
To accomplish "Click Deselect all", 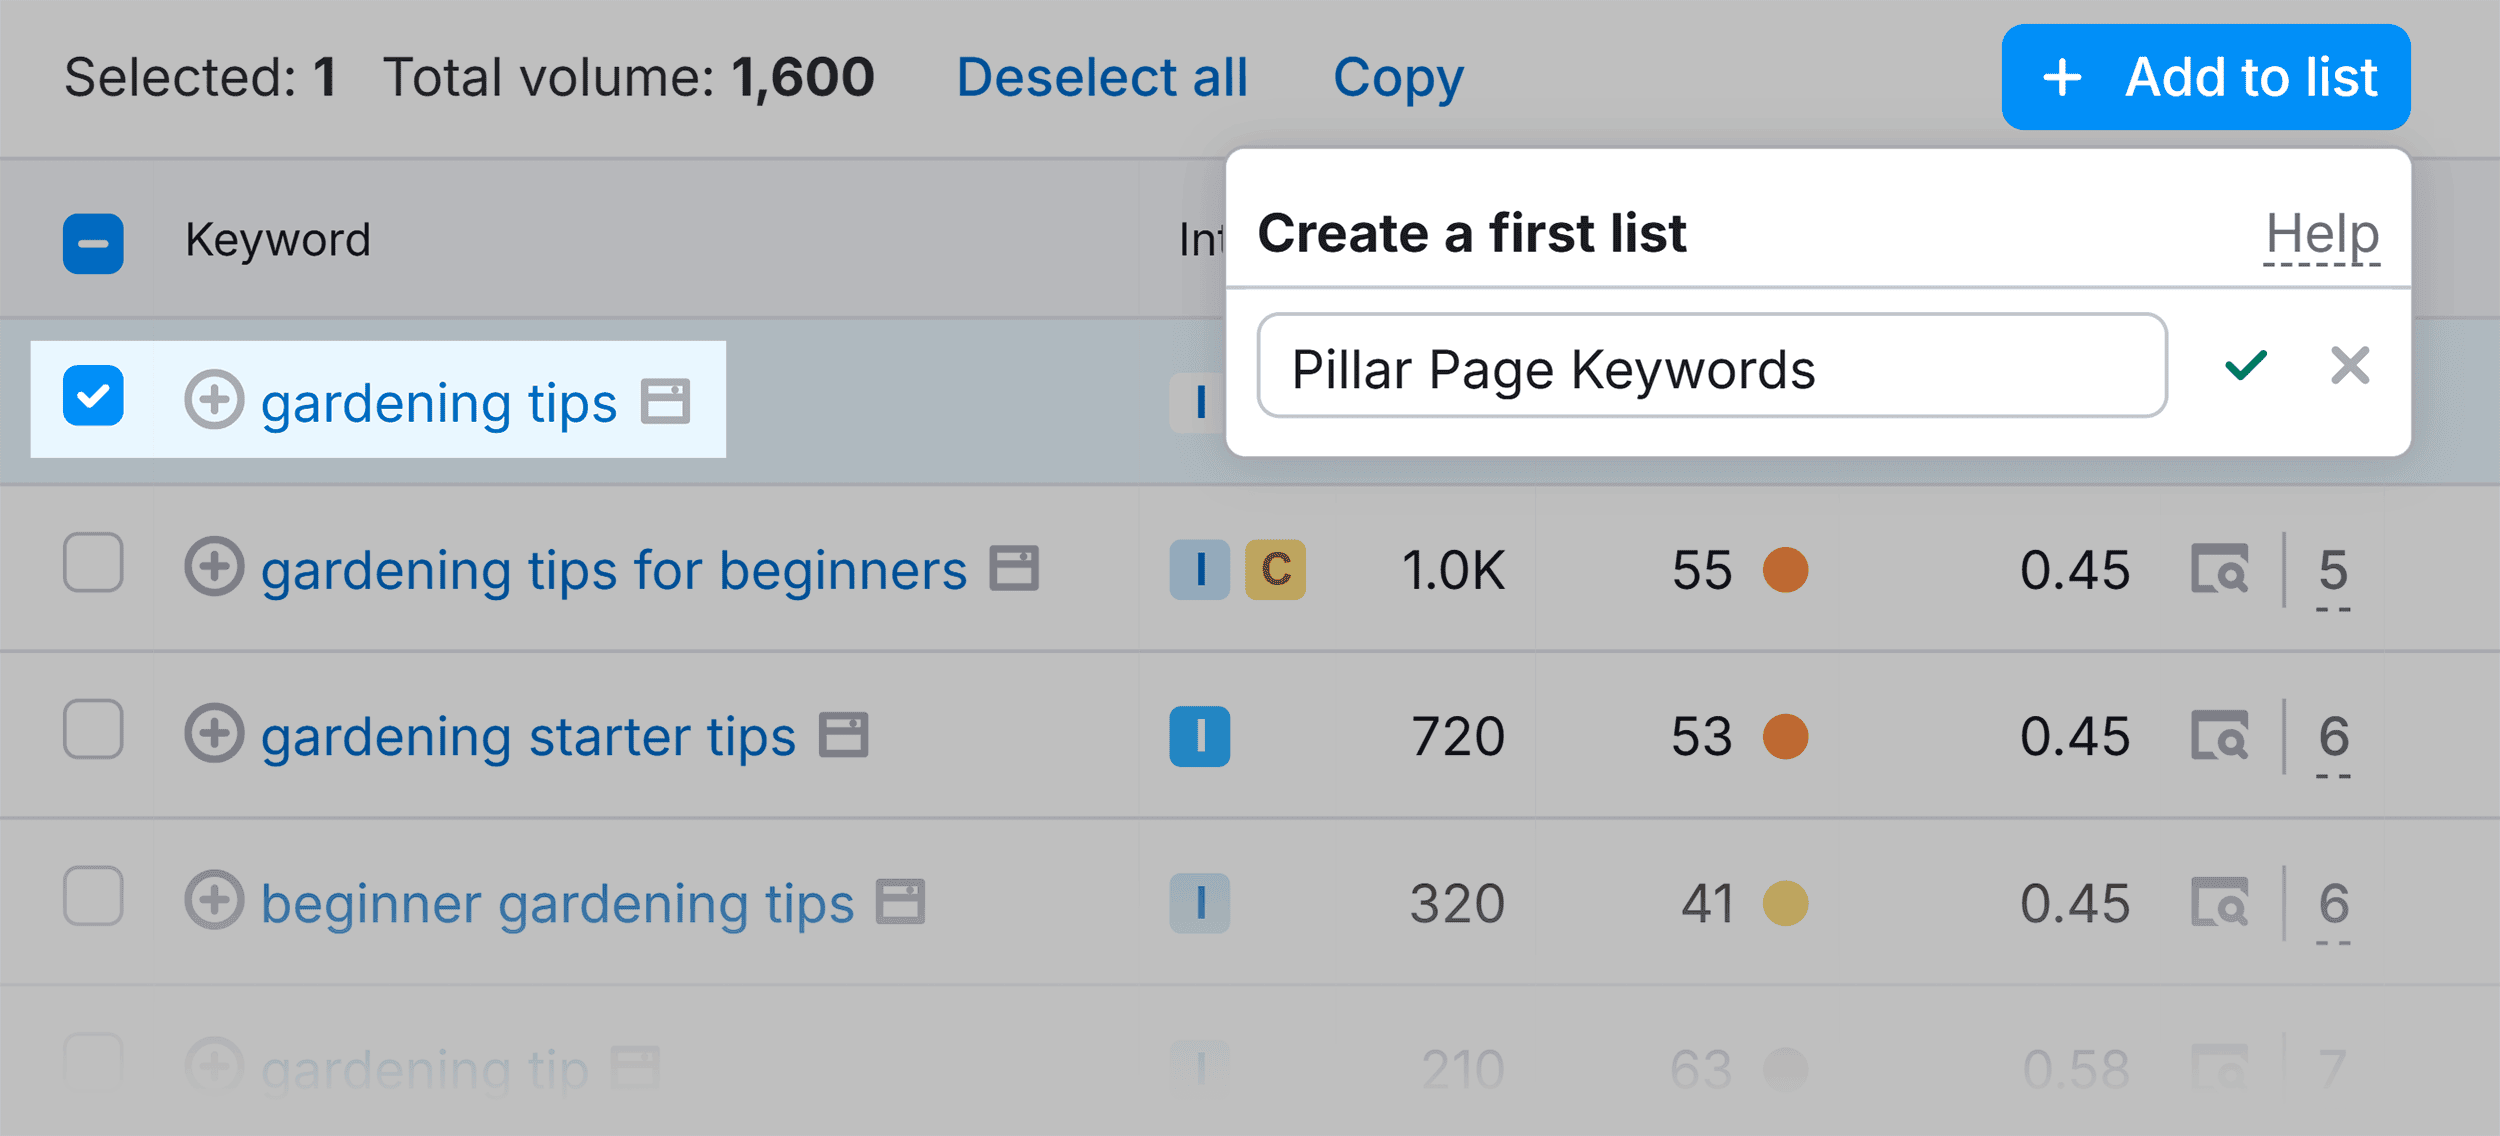I will [1101, 77].
